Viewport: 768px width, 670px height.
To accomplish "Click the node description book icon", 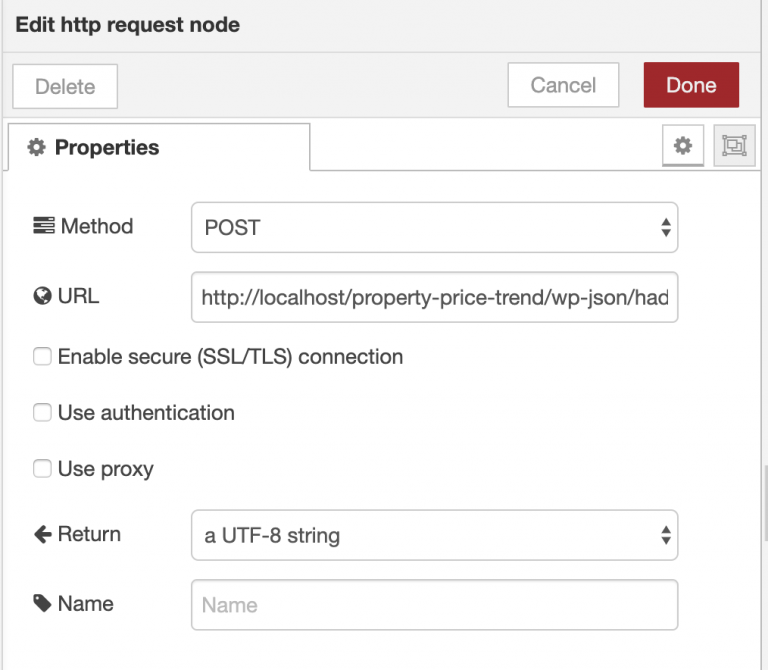I will coord(734,146).
